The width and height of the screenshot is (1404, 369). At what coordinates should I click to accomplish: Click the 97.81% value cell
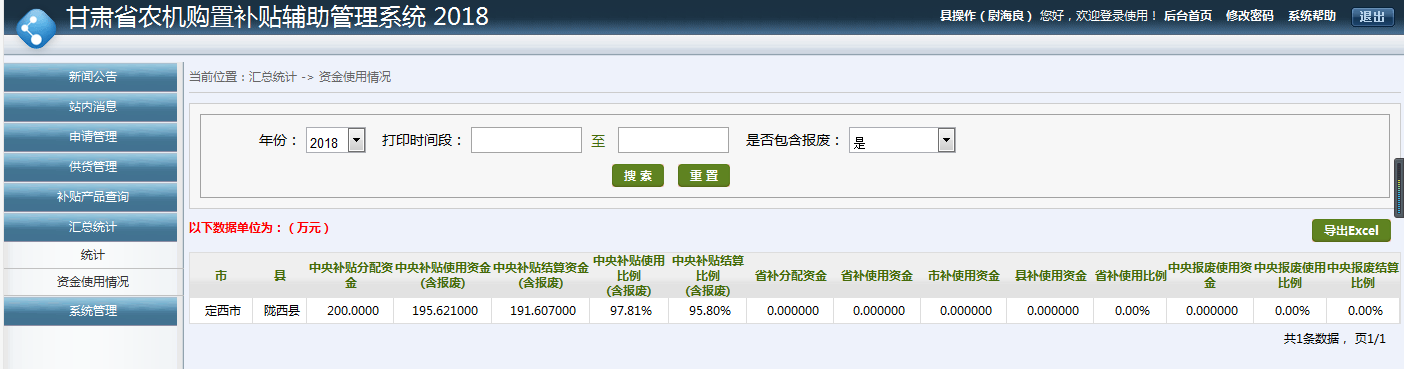629,311
